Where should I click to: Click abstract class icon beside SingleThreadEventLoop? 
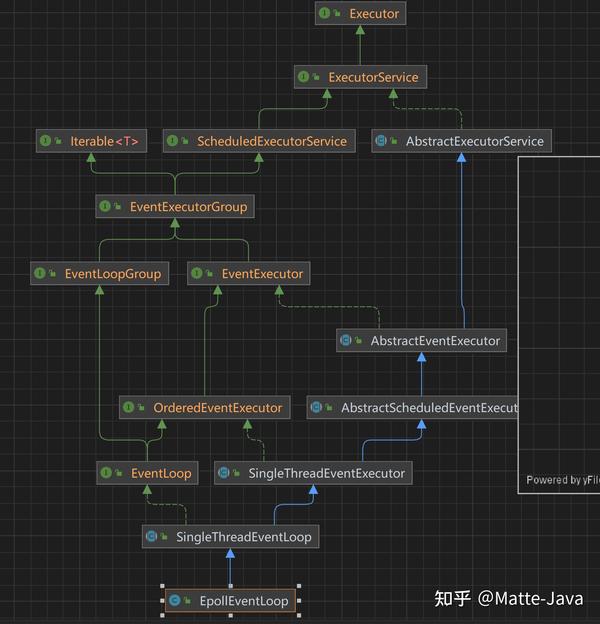tap(151, 536)
